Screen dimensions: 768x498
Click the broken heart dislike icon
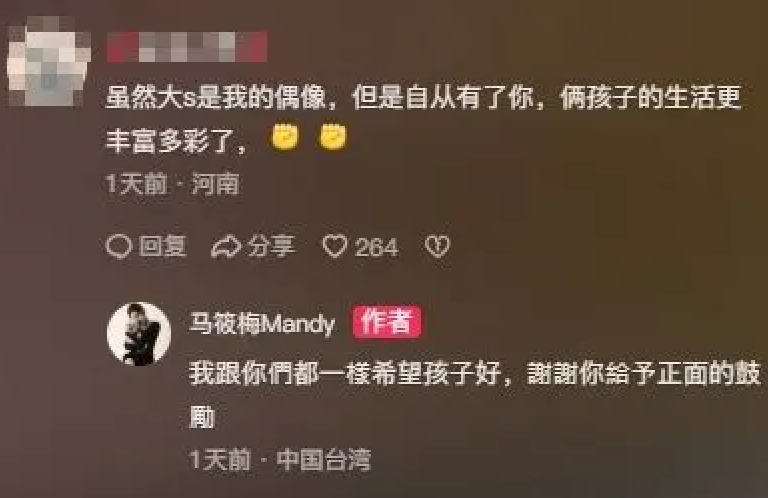tap(437, 246)
